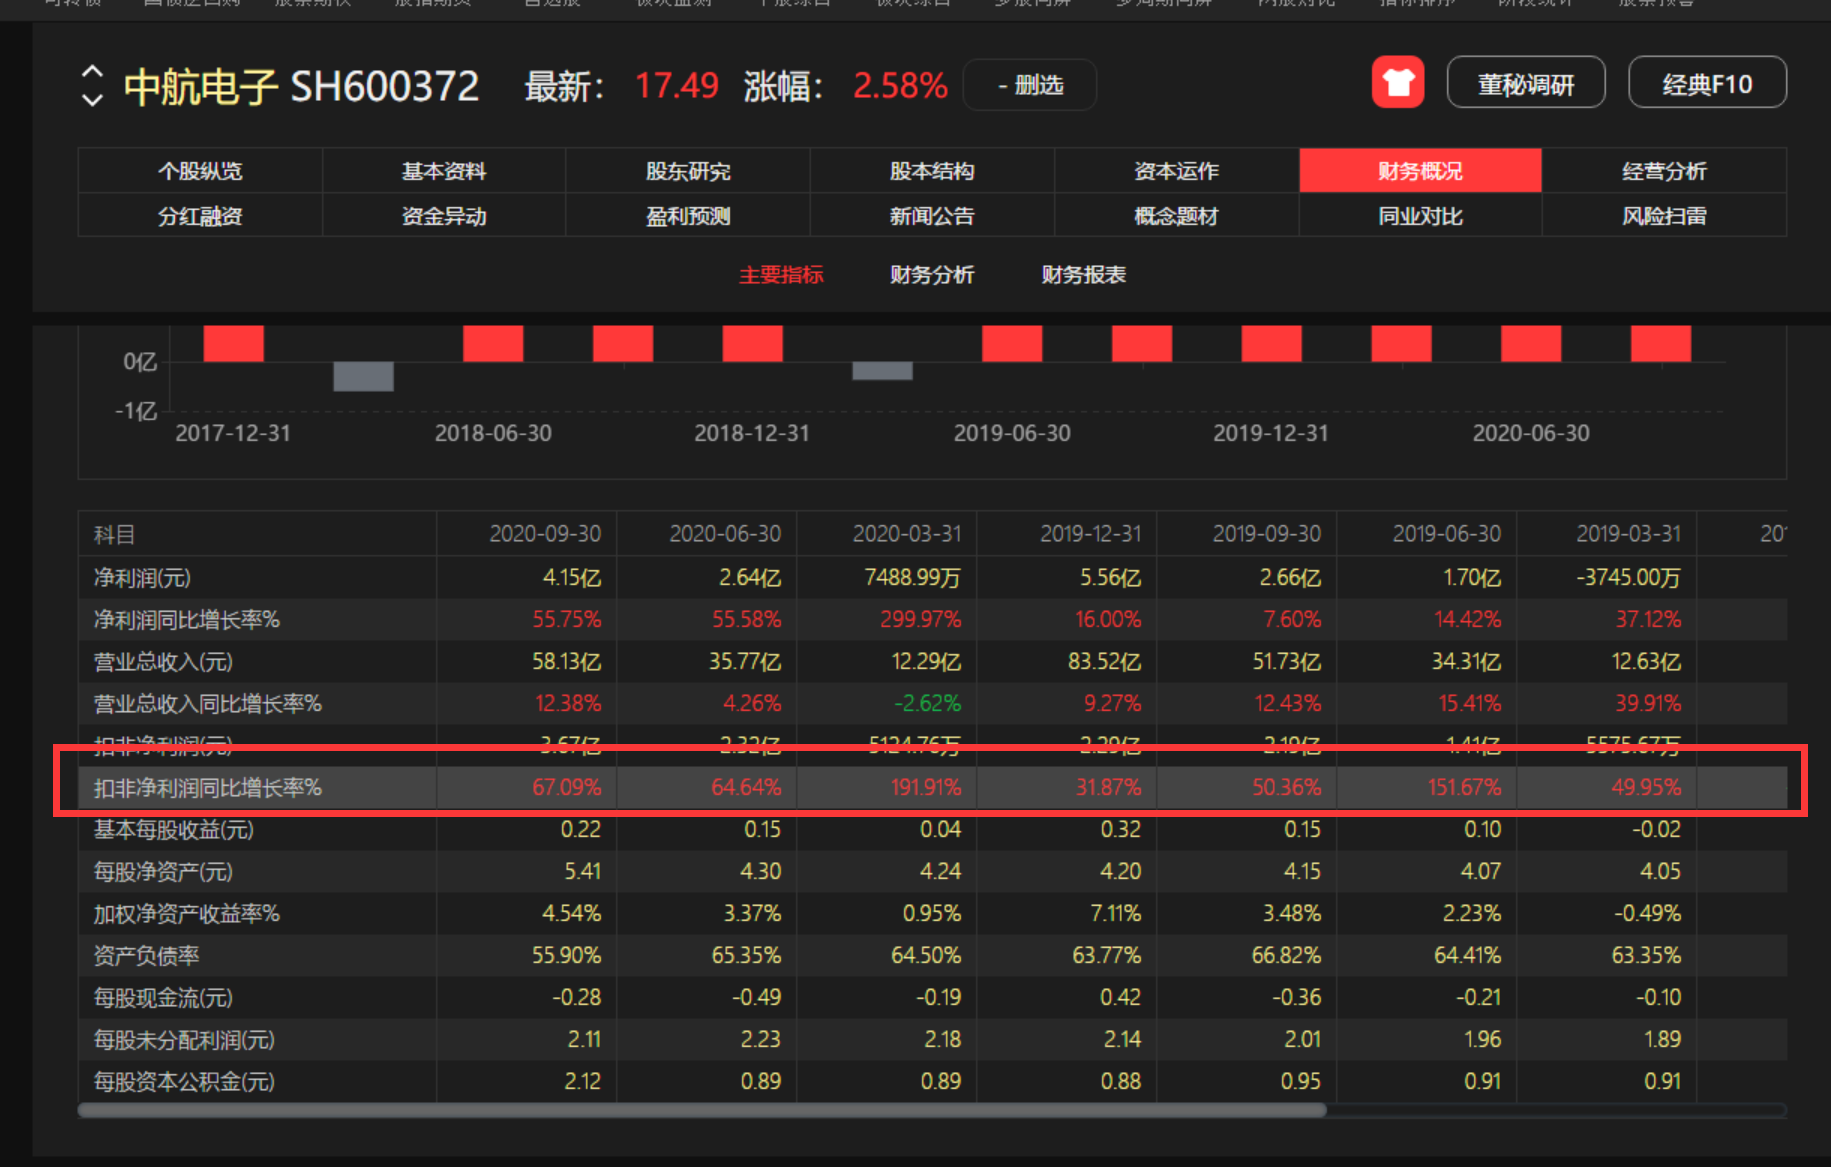Open 经营分析 tab

pos(1664,171)
